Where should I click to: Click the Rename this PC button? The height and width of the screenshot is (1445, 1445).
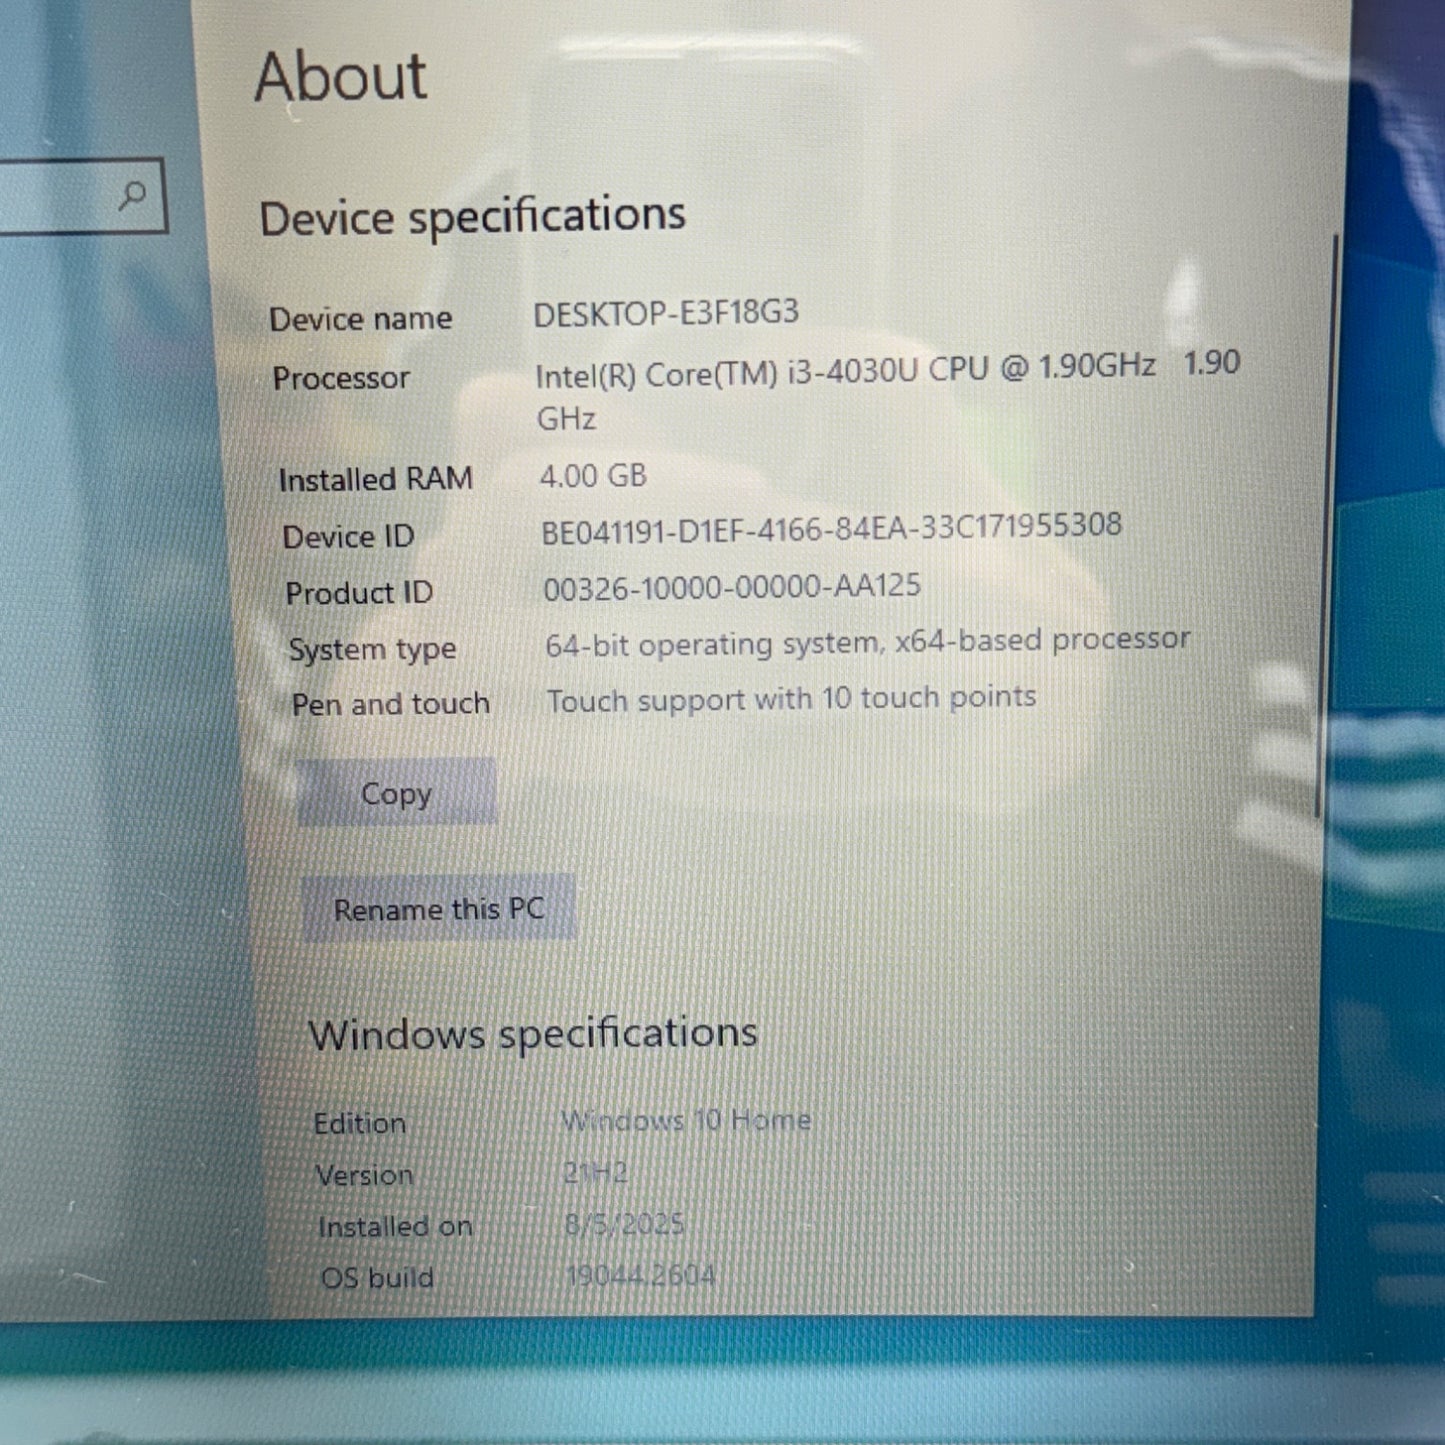tap(439, 909)
